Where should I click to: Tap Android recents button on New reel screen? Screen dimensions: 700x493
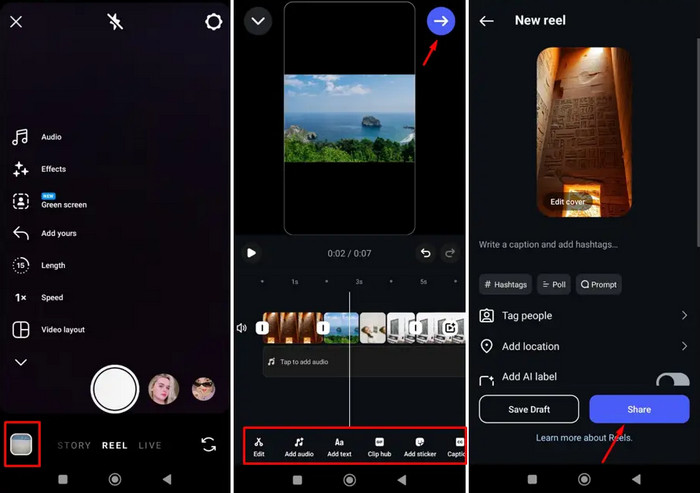(x=532, y=479)
